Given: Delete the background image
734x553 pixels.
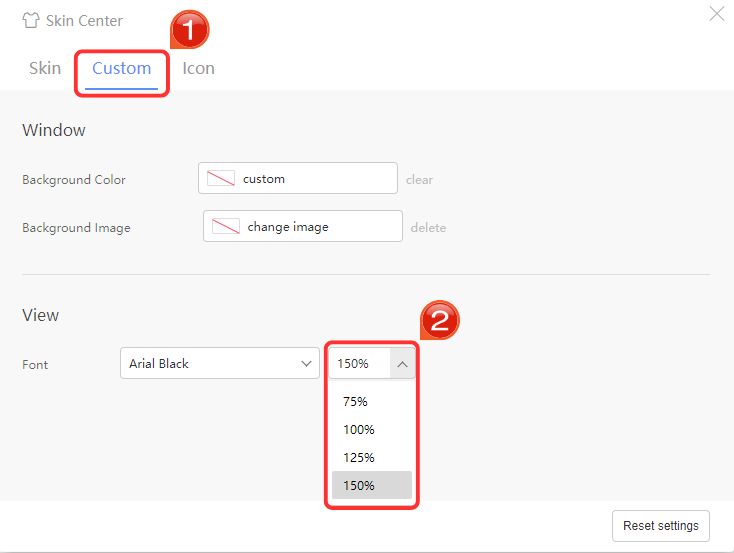Looking at the screenshot, I should point(428,228).
